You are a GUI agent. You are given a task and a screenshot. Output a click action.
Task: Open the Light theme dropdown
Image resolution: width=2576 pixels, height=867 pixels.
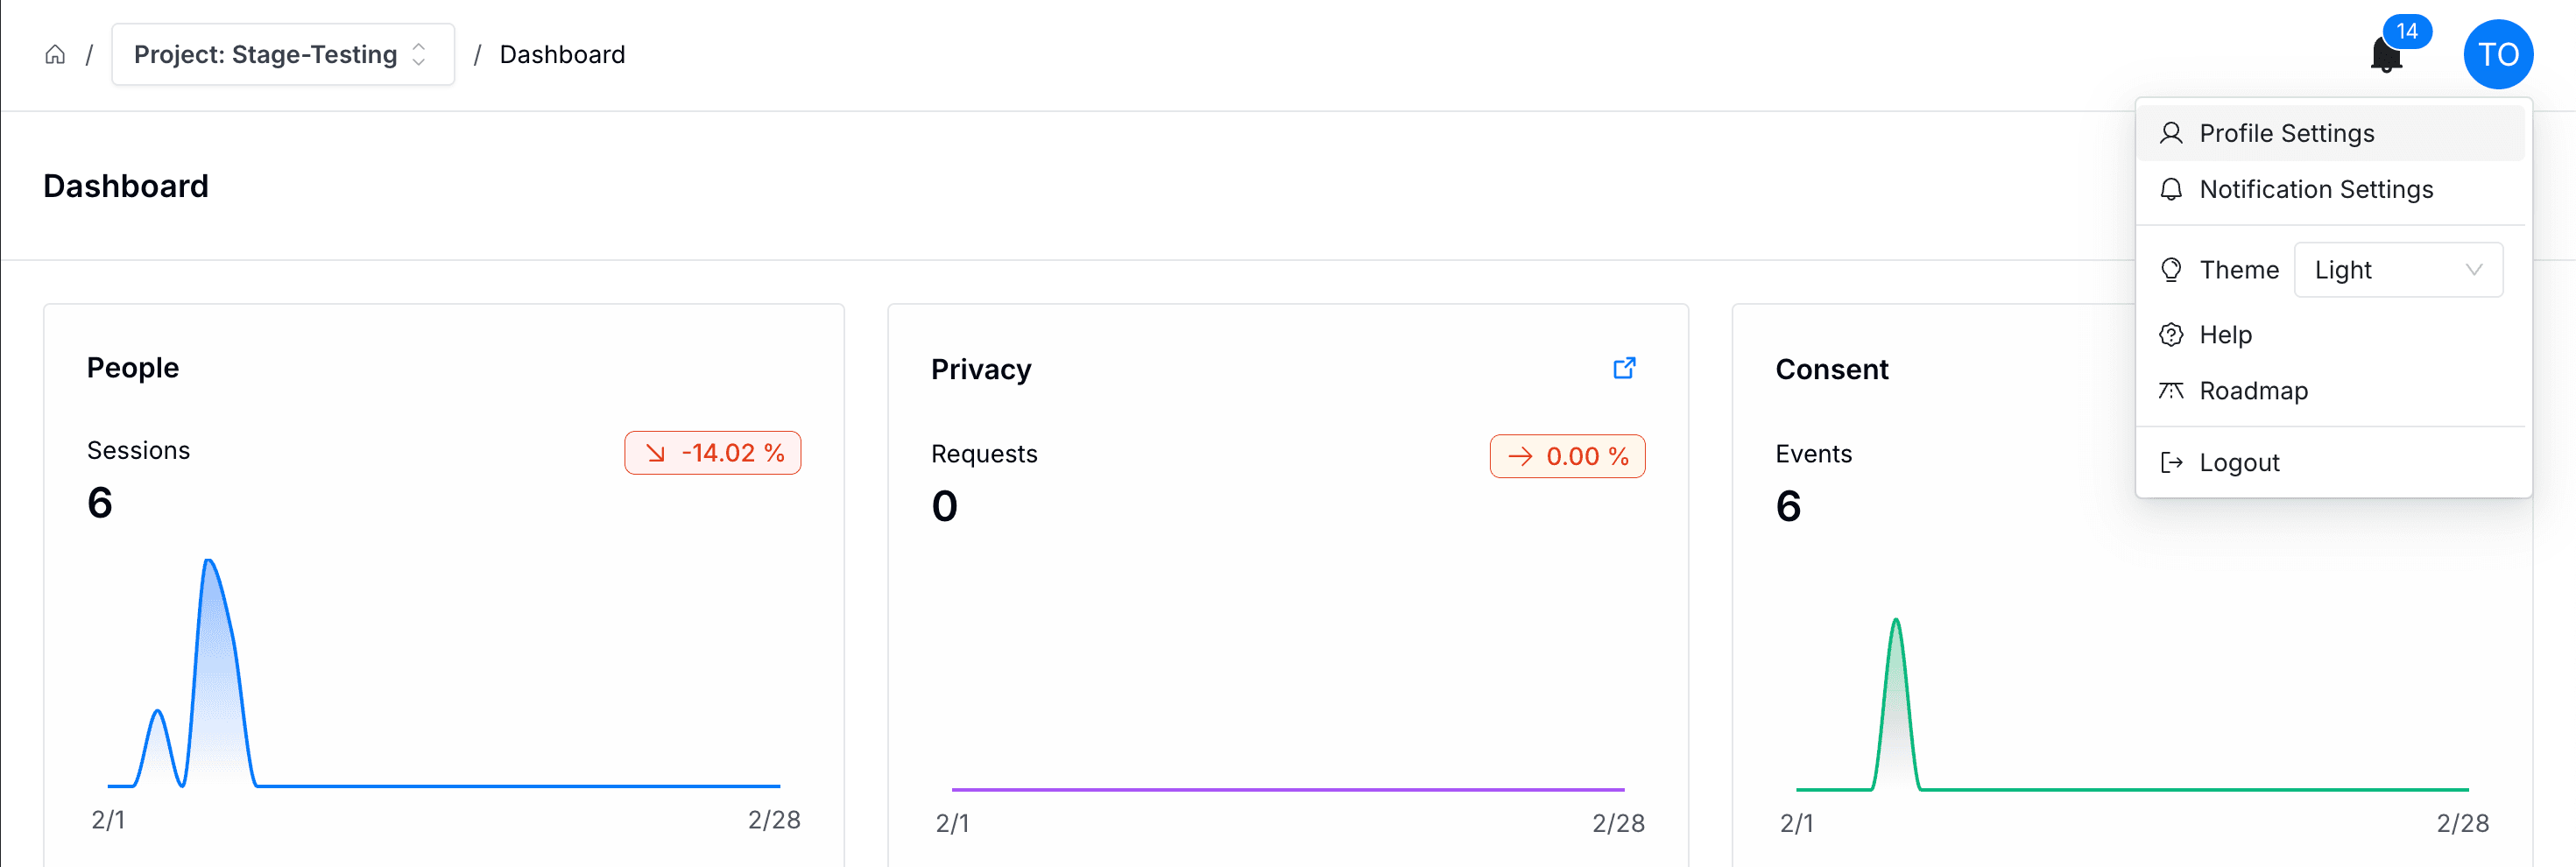pyautogui.click(x=2397, y=270)
